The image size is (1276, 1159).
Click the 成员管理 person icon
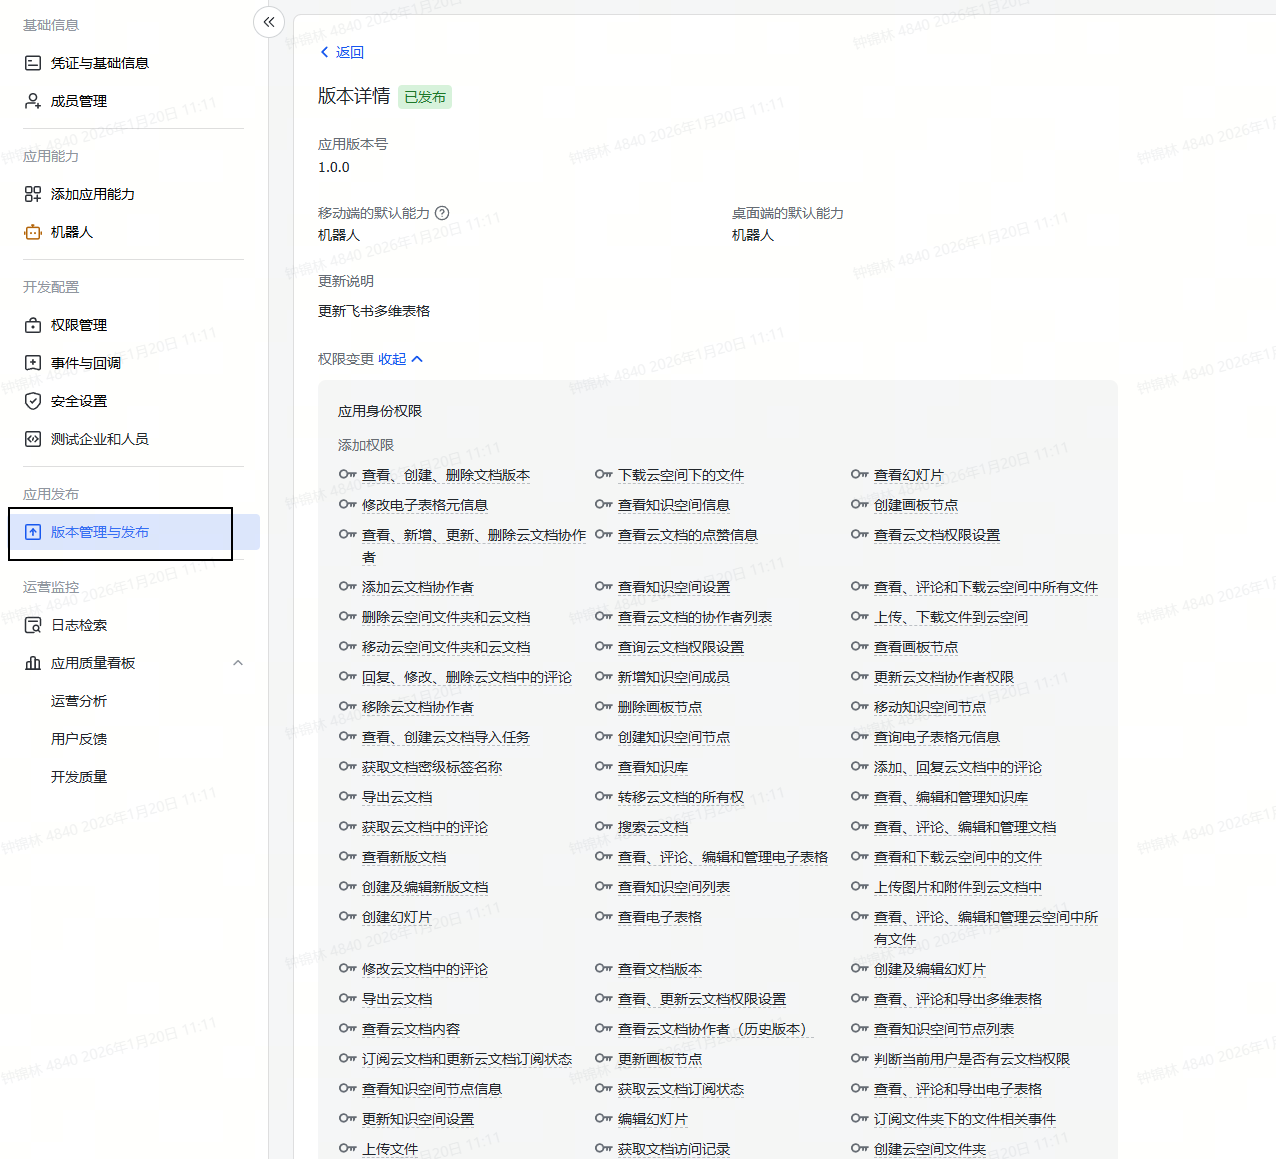[33, 101]
